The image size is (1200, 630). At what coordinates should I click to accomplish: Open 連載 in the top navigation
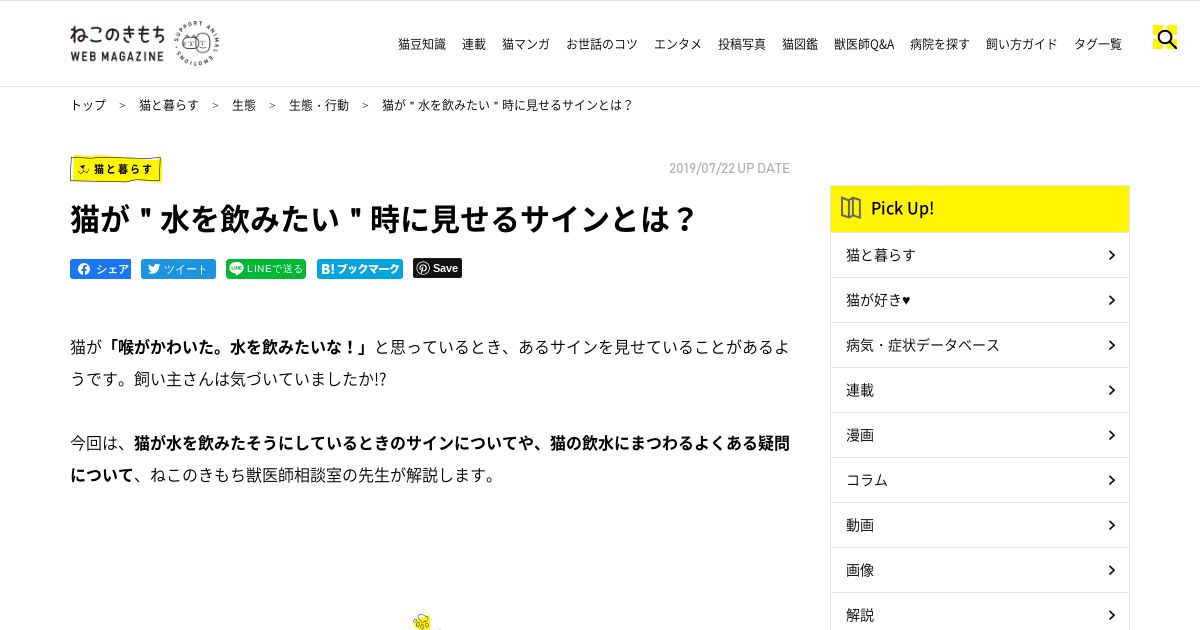pos(474,44)
